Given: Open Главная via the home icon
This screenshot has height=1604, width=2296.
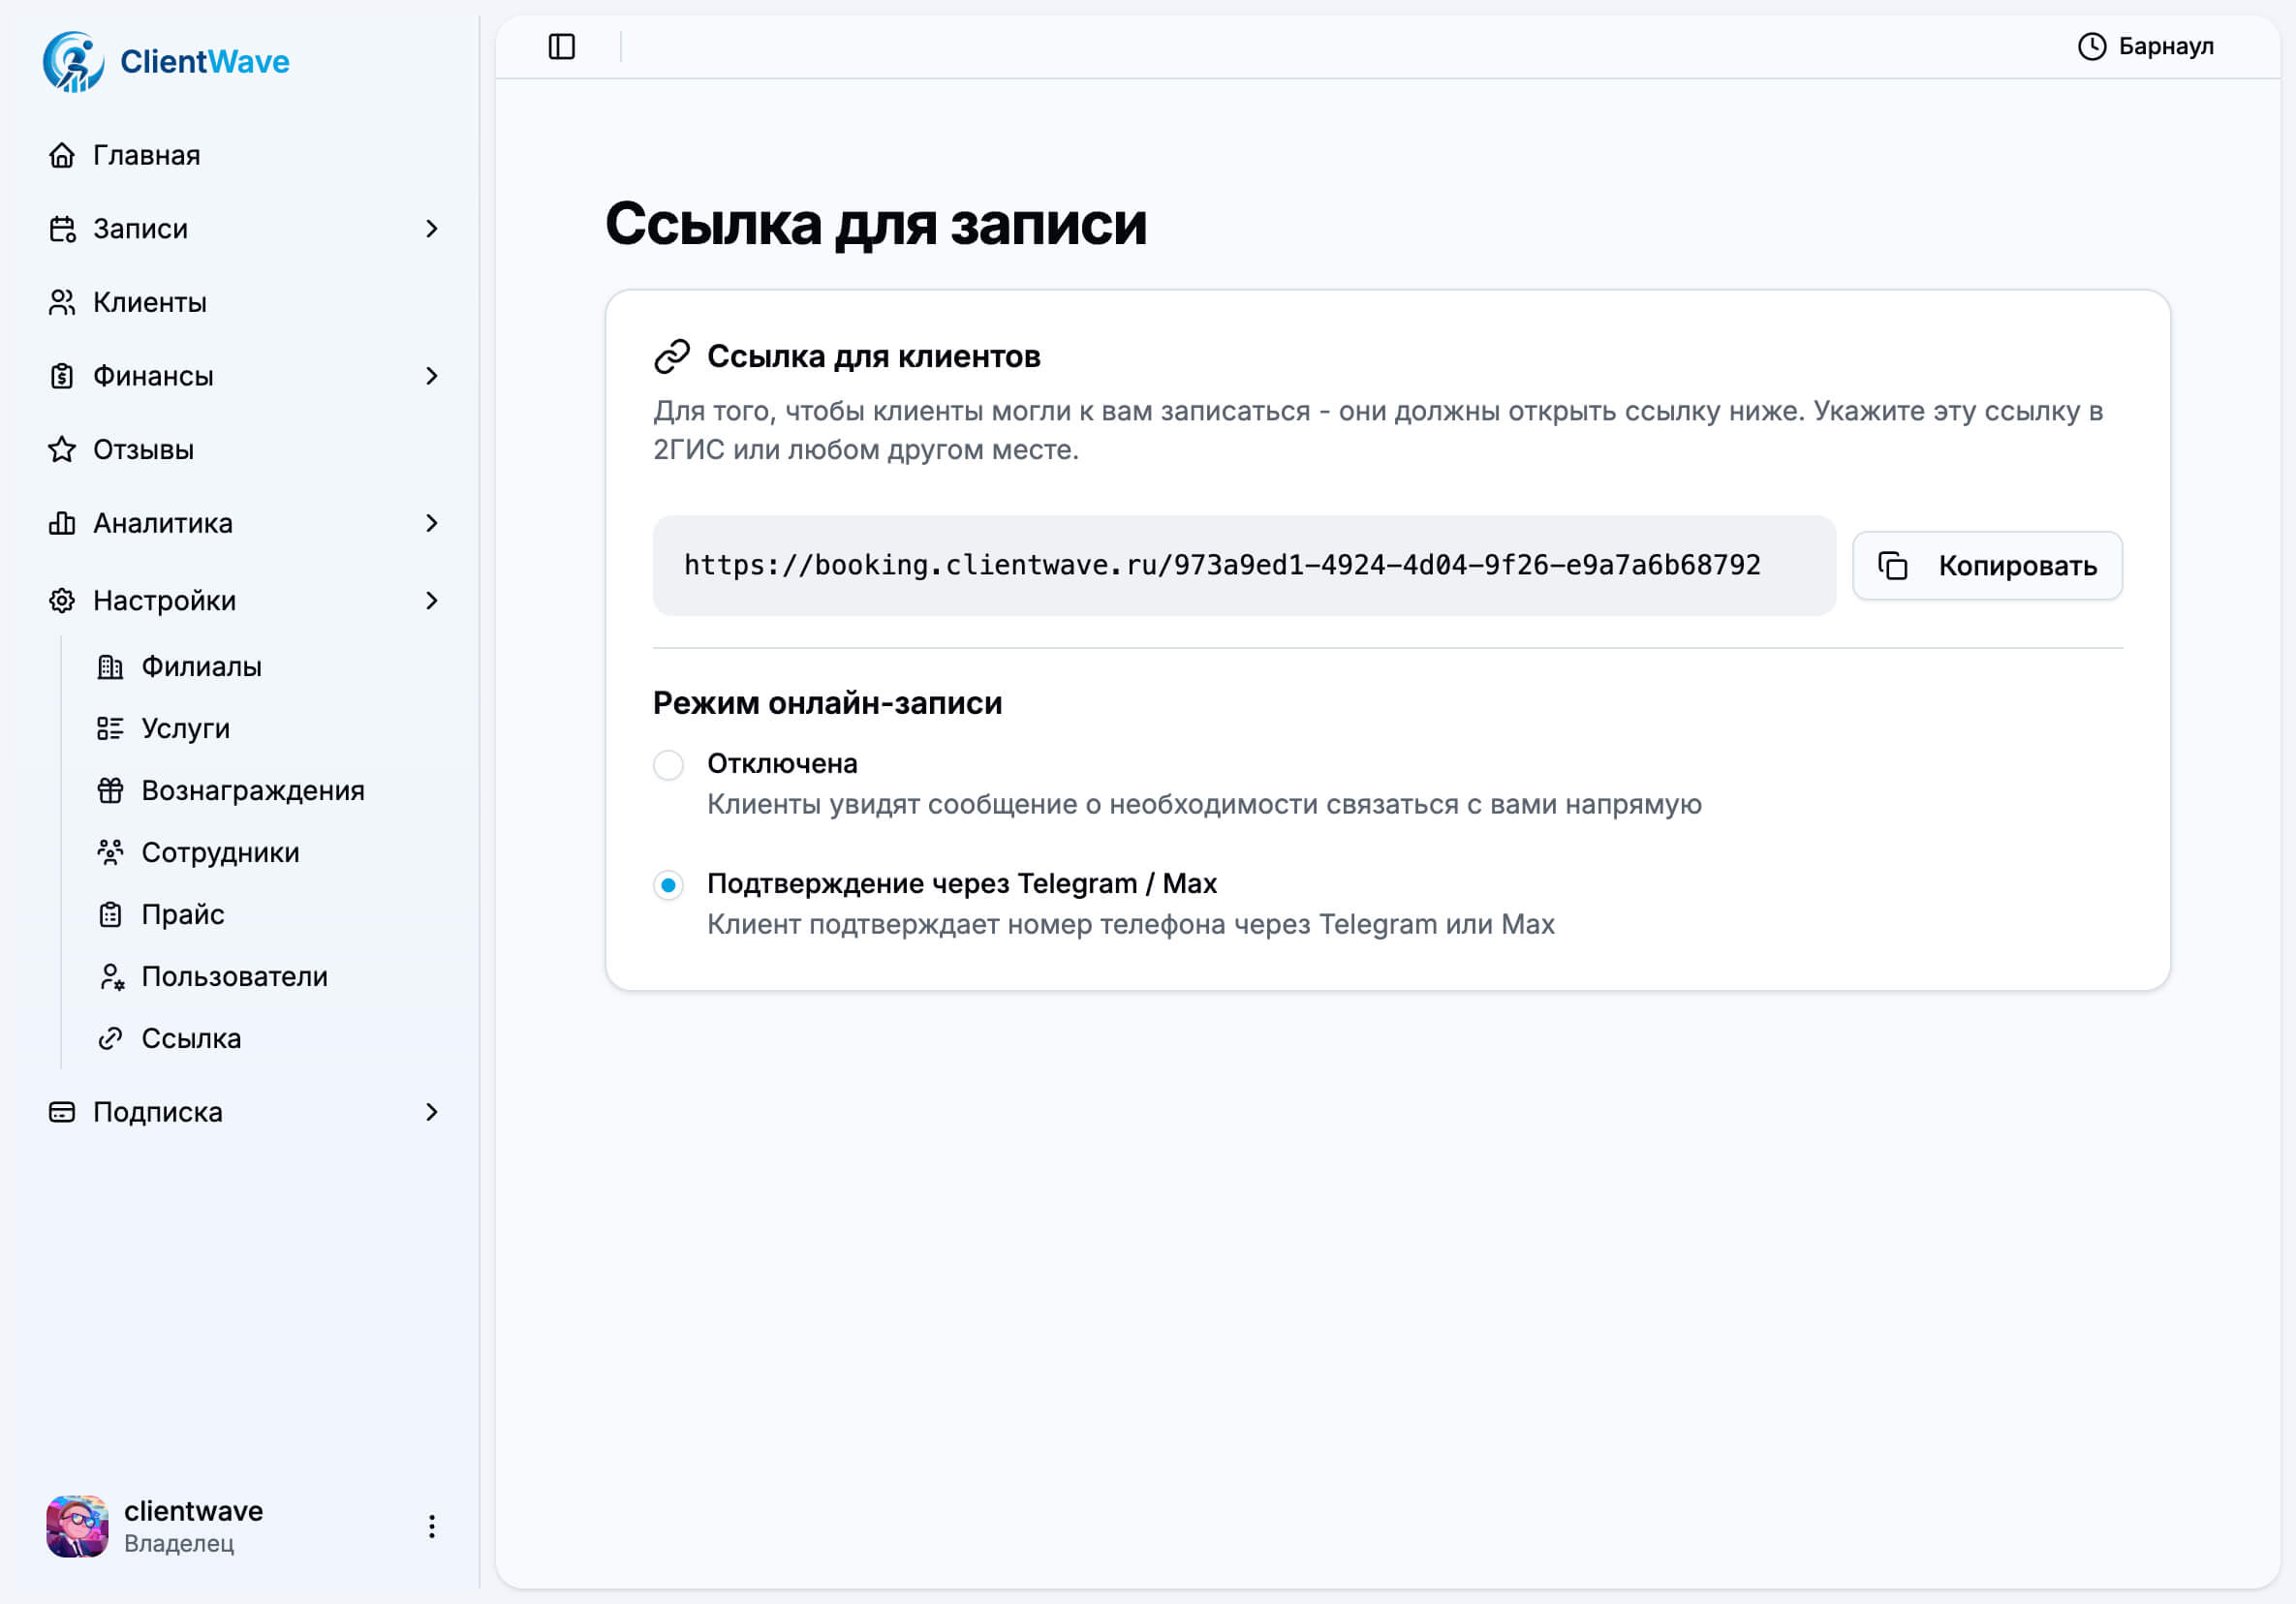Looking at the screenshot, I should [x=62, y=155].
